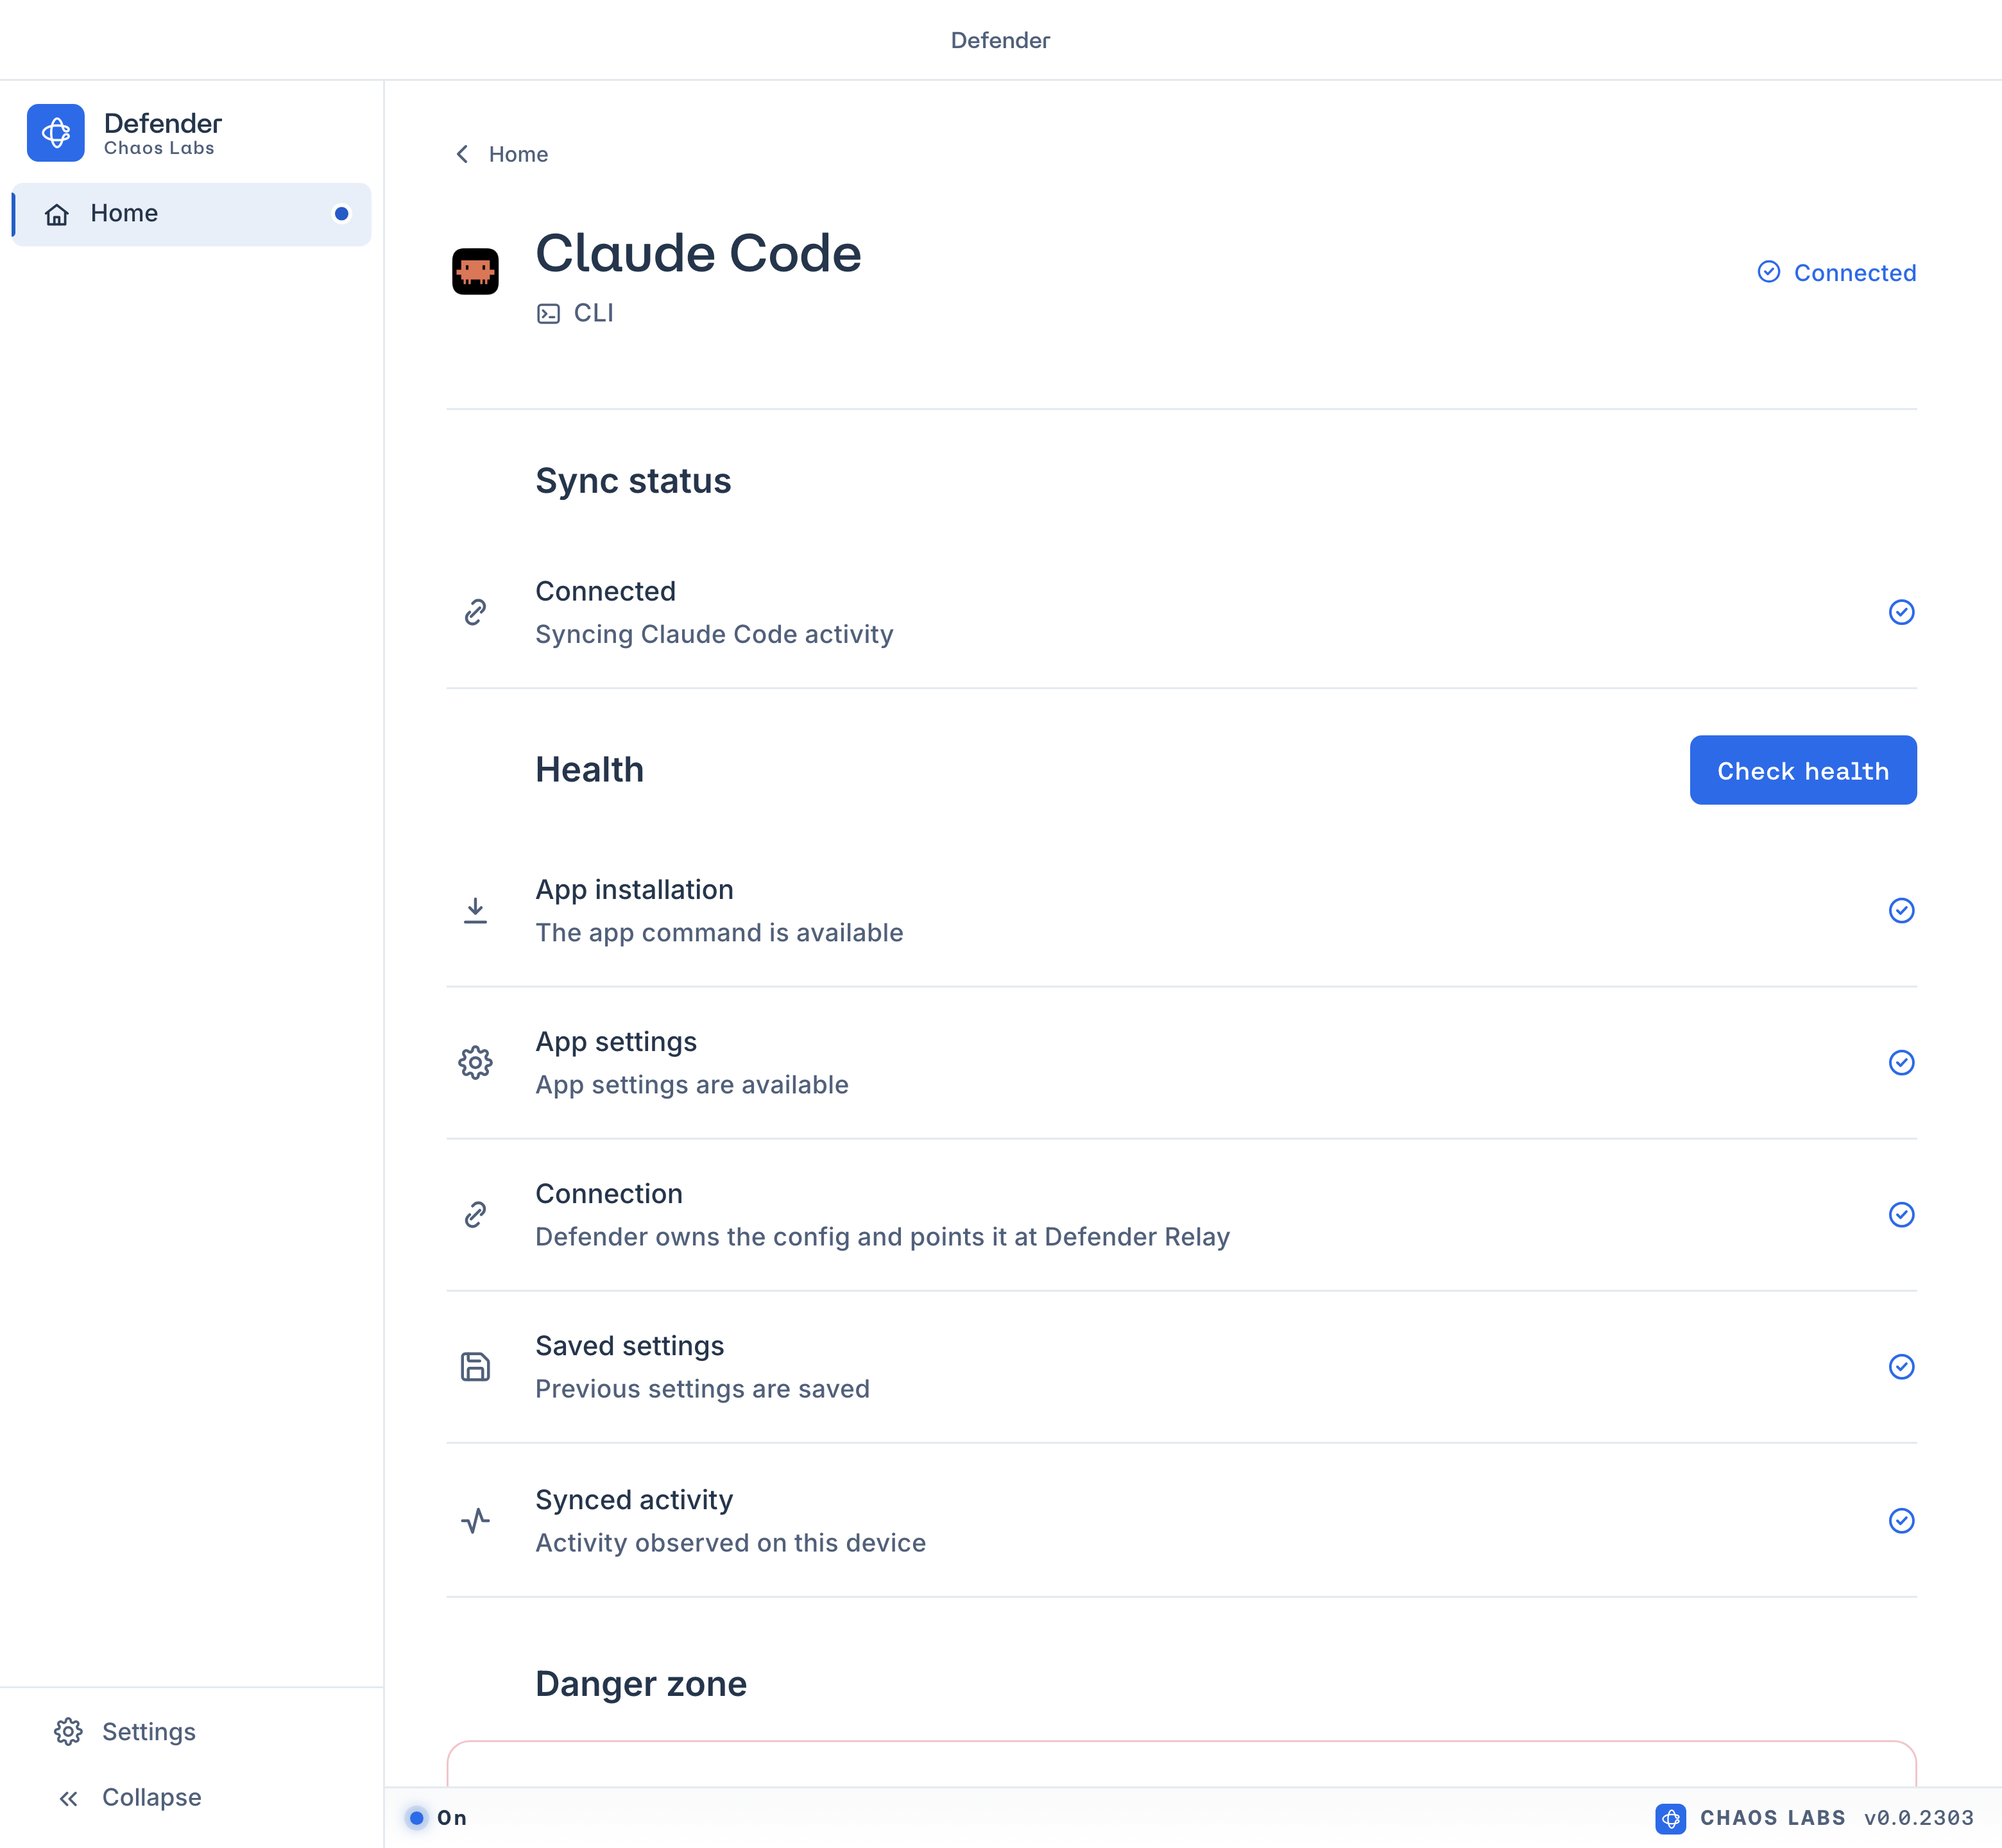Click the Connection row status check mark
The width and height of the screenshot is (2002, 1848).
pos(1901,1215)
